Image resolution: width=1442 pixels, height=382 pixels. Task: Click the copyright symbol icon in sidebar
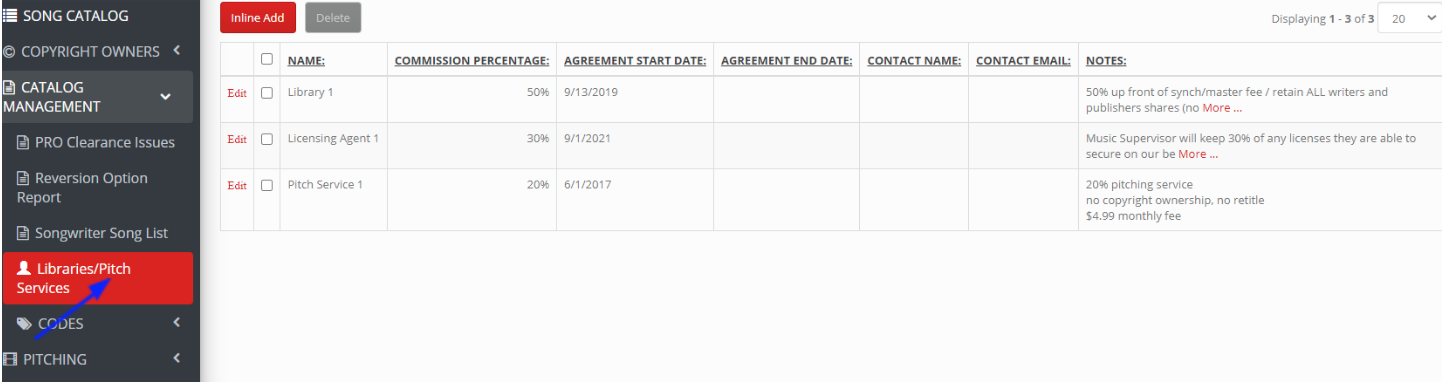(9, 51)
